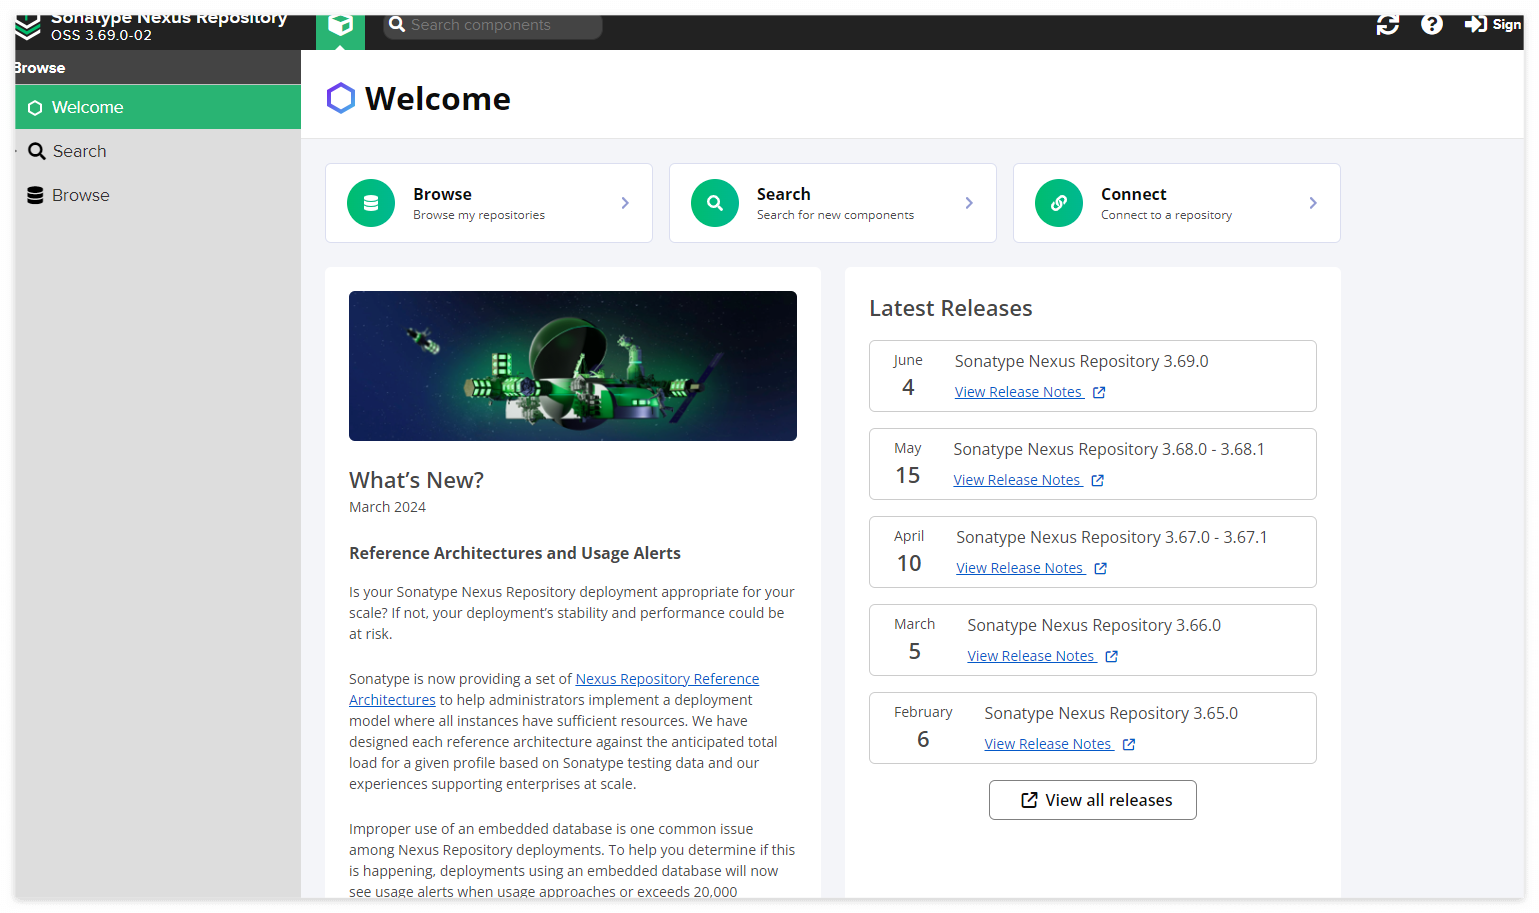
Task: Open View Release Notes for 3.67.0 - 3.67.1
Action: (1021, 568)
